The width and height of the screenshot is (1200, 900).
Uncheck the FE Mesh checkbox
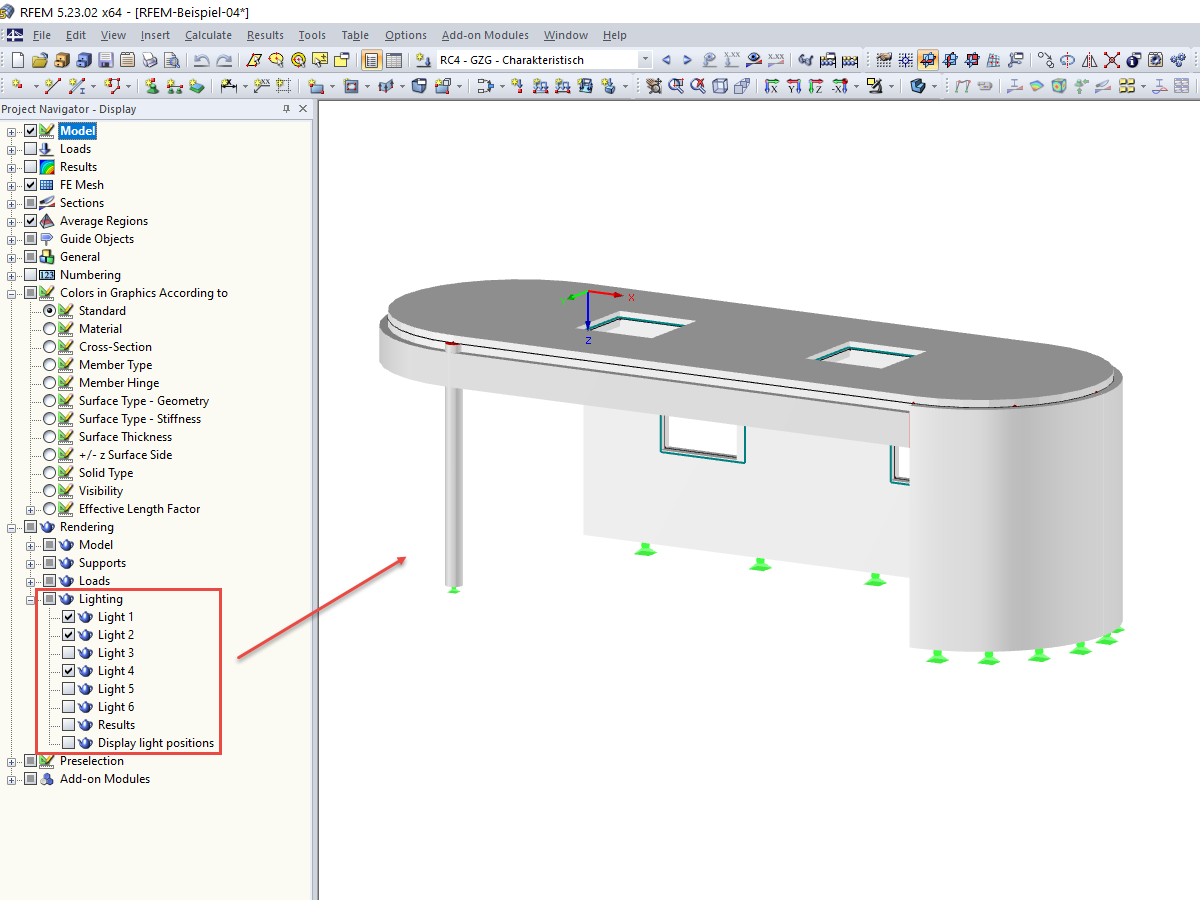pyautogui.click(x=31, y=185)
